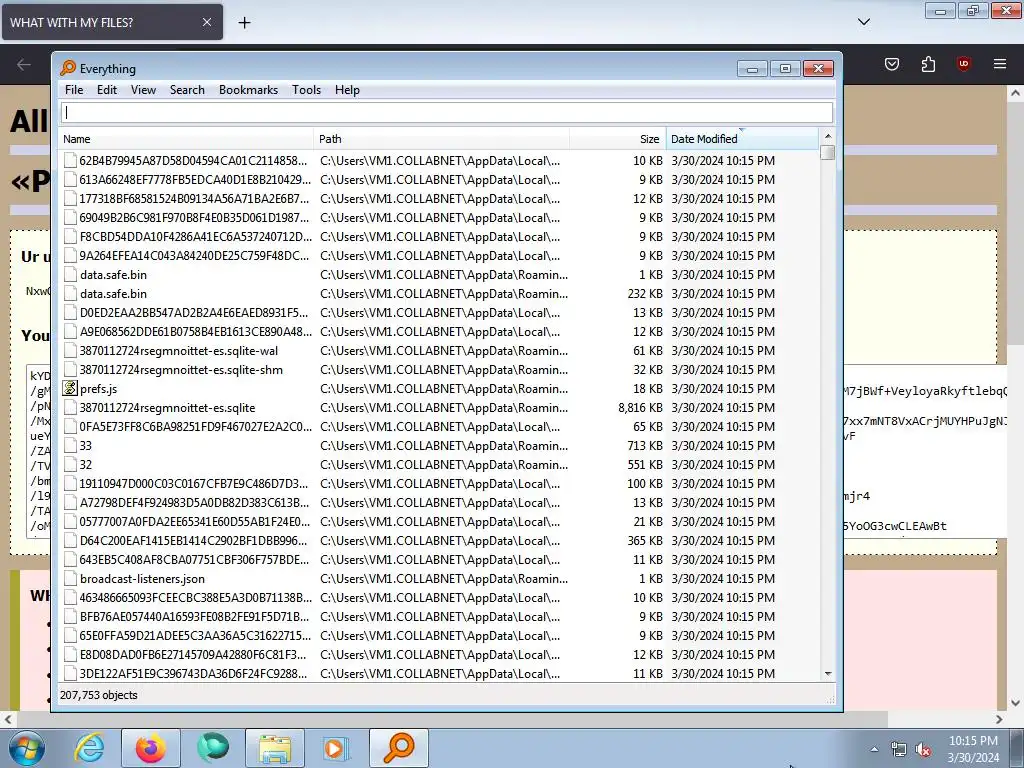The width and height of the screenshot is (1024, 768).
Task: Open the Windows Start button
Action: [x=26, y=748]
